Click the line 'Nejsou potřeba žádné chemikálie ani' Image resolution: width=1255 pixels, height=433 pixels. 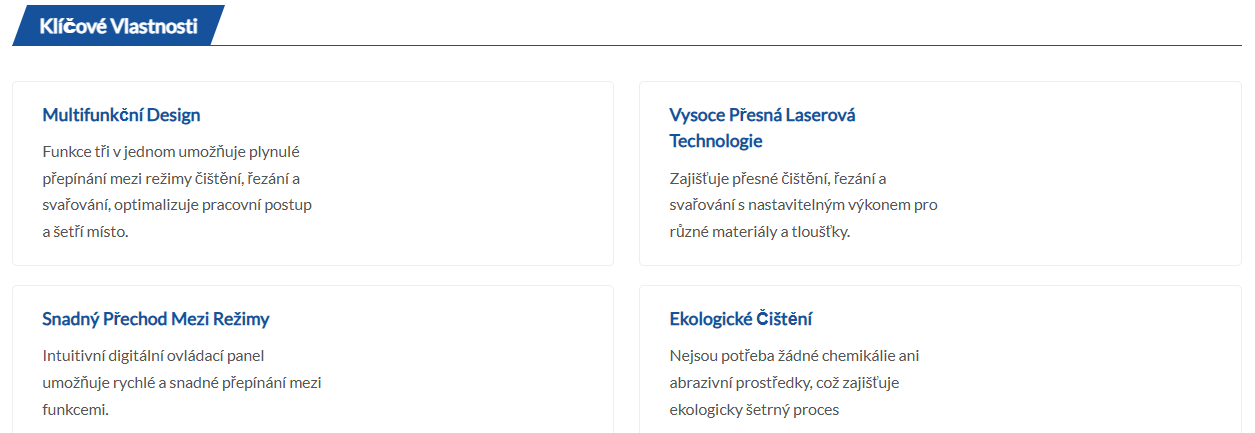794,356
